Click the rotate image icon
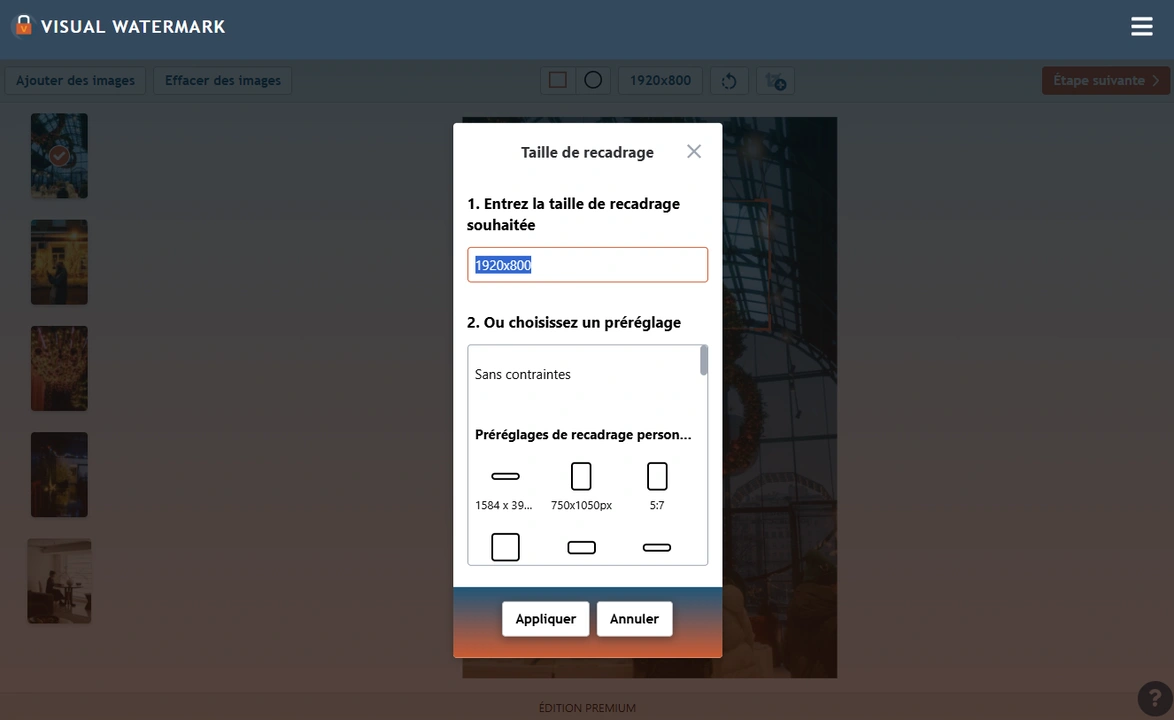This screenshot has height=720, width=1174. (729, 81)
